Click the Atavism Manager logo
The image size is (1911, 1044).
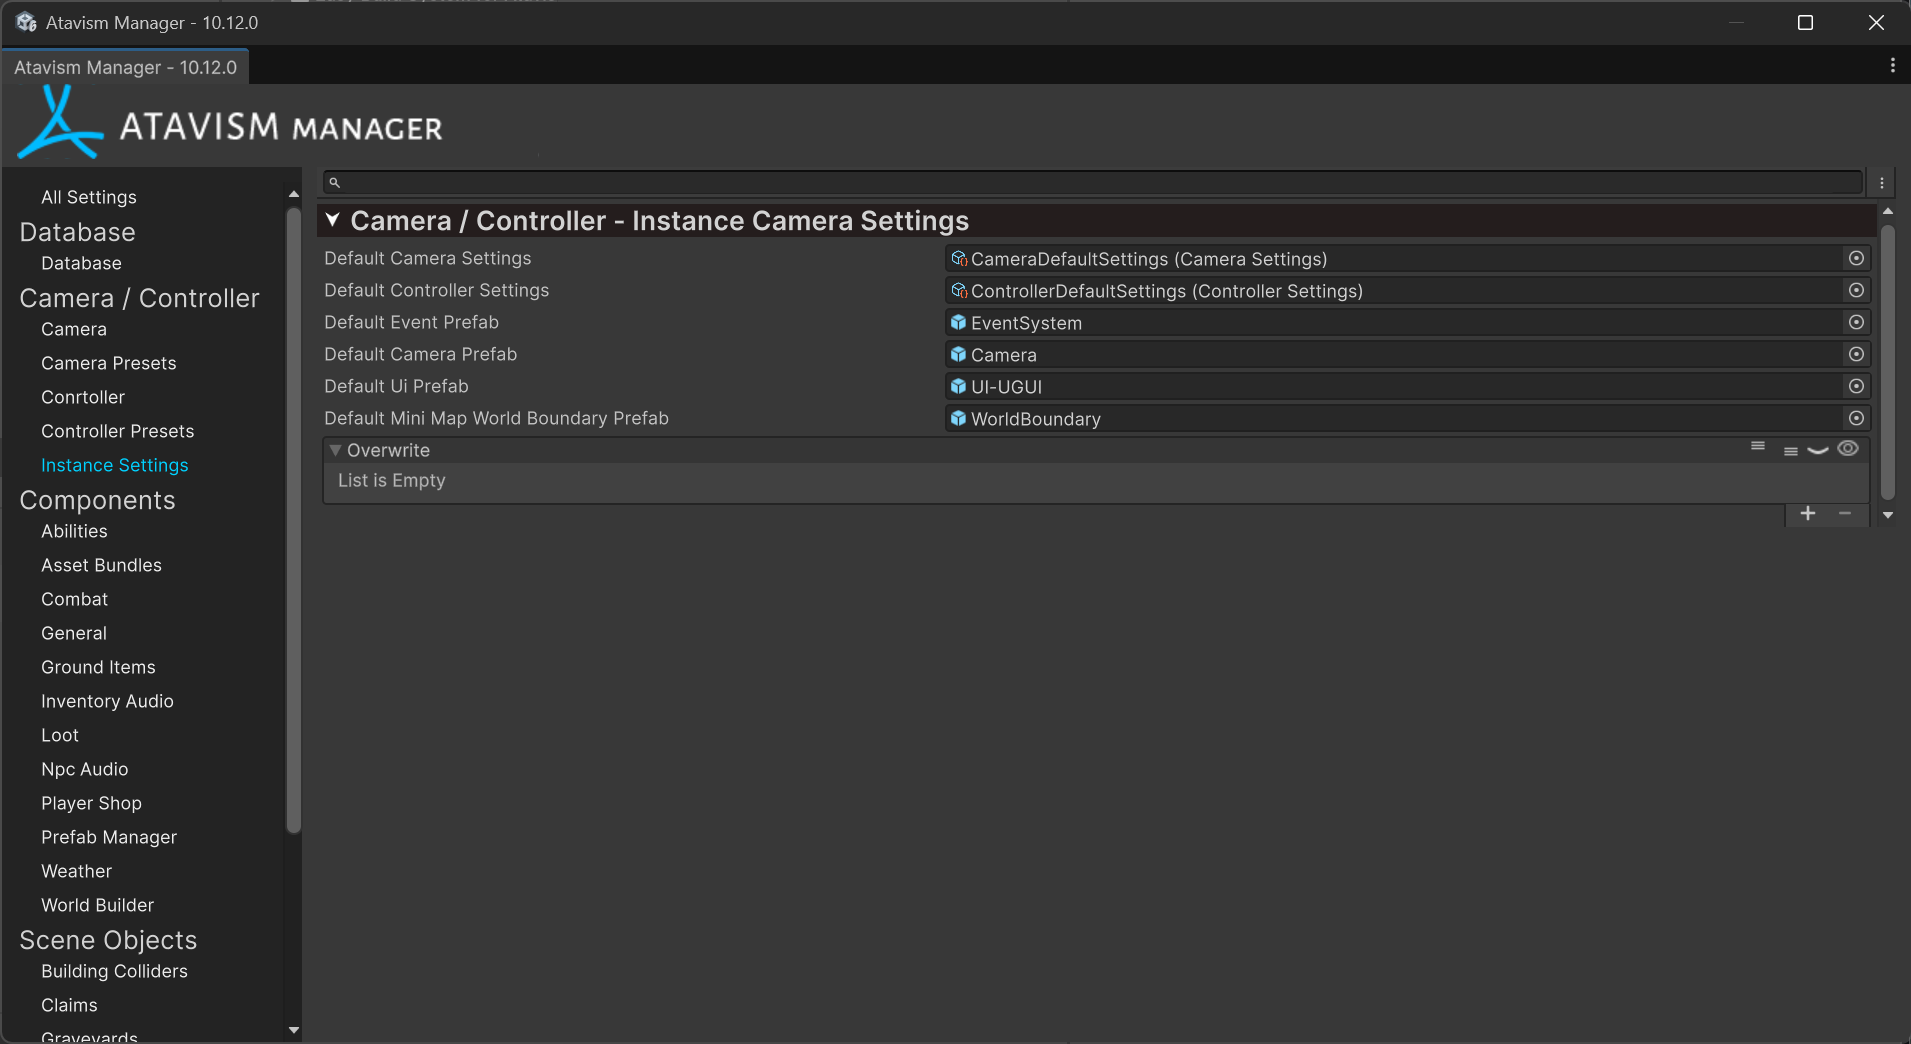[230, 124]
